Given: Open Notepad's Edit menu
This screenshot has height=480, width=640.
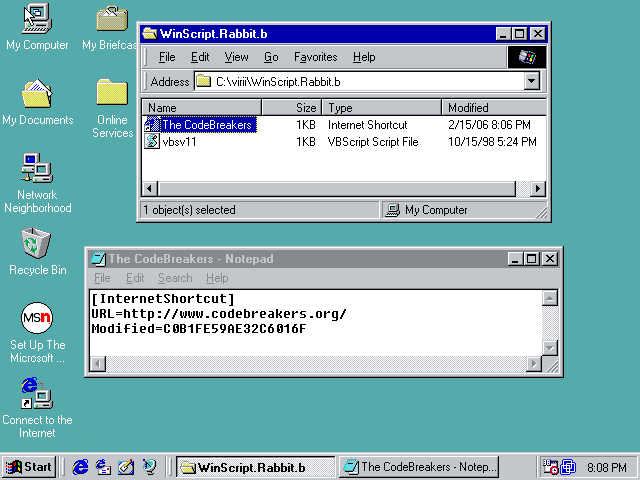Looking at the screenshot, I should coord(135,278).
